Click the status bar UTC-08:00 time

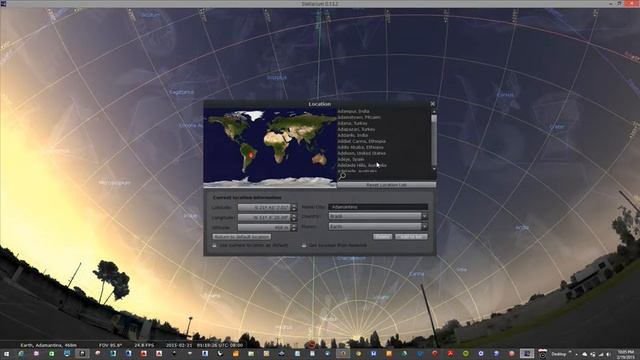coord(220,345)
